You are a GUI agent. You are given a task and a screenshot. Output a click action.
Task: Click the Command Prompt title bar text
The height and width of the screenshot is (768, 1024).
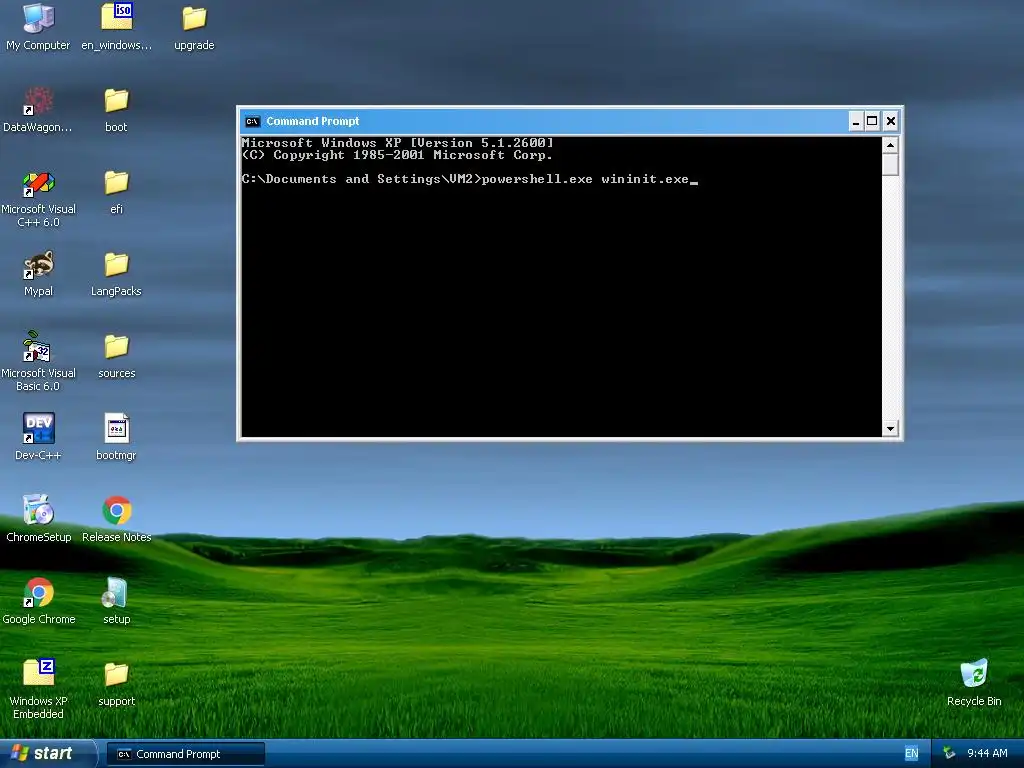(x=313, y=121)
